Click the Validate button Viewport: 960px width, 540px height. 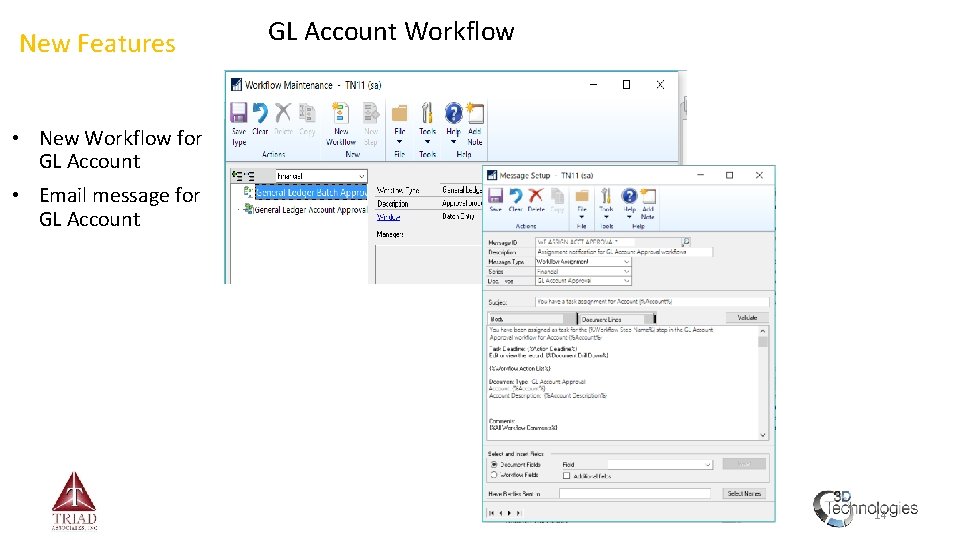point(747,318)
